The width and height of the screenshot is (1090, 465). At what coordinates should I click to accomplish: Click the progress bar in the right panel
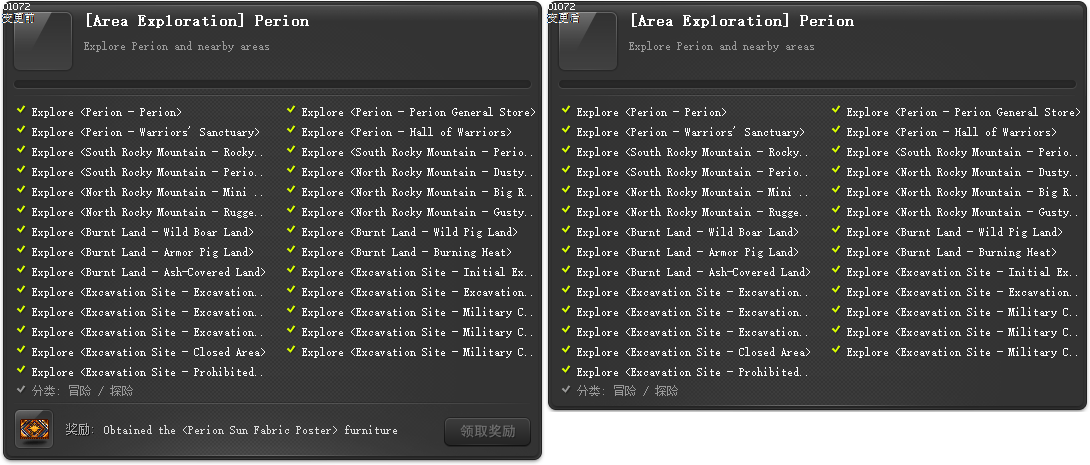pos(818,85)
